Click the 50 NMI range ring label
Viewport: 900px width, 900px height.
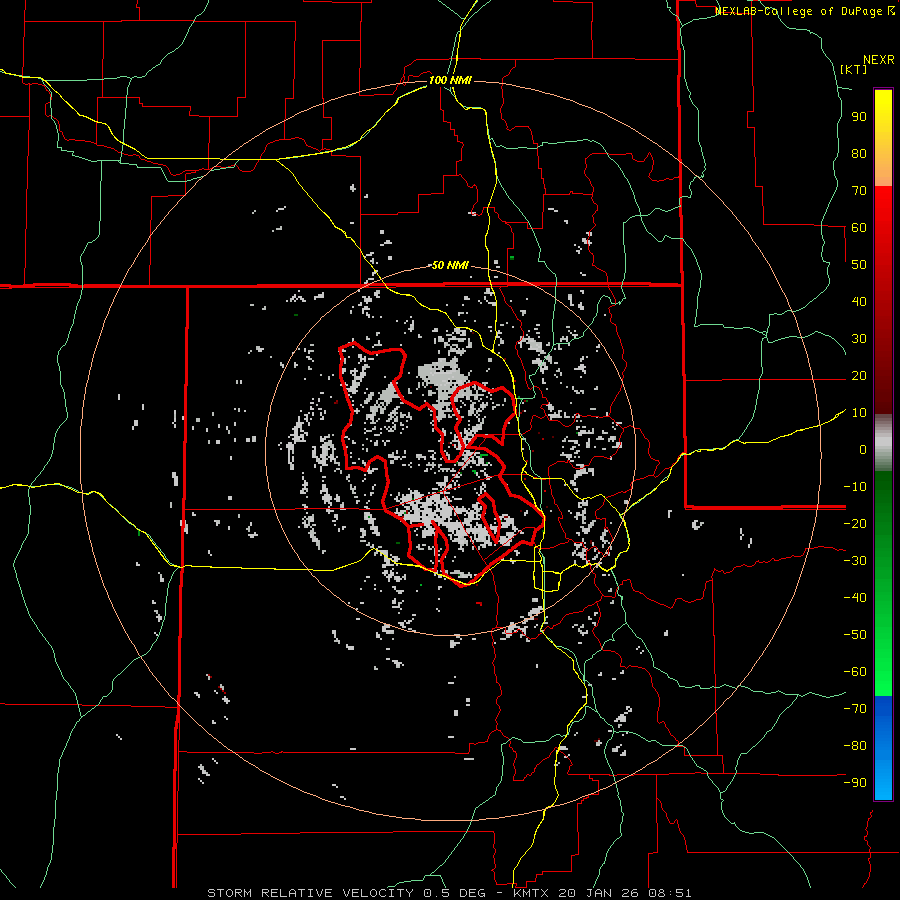[x=450, y=265]
